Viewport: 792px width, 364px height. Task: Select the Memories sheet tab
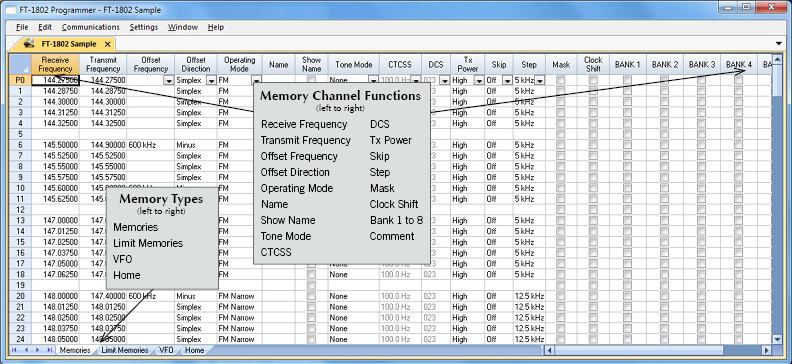click(x=74, y=350)
